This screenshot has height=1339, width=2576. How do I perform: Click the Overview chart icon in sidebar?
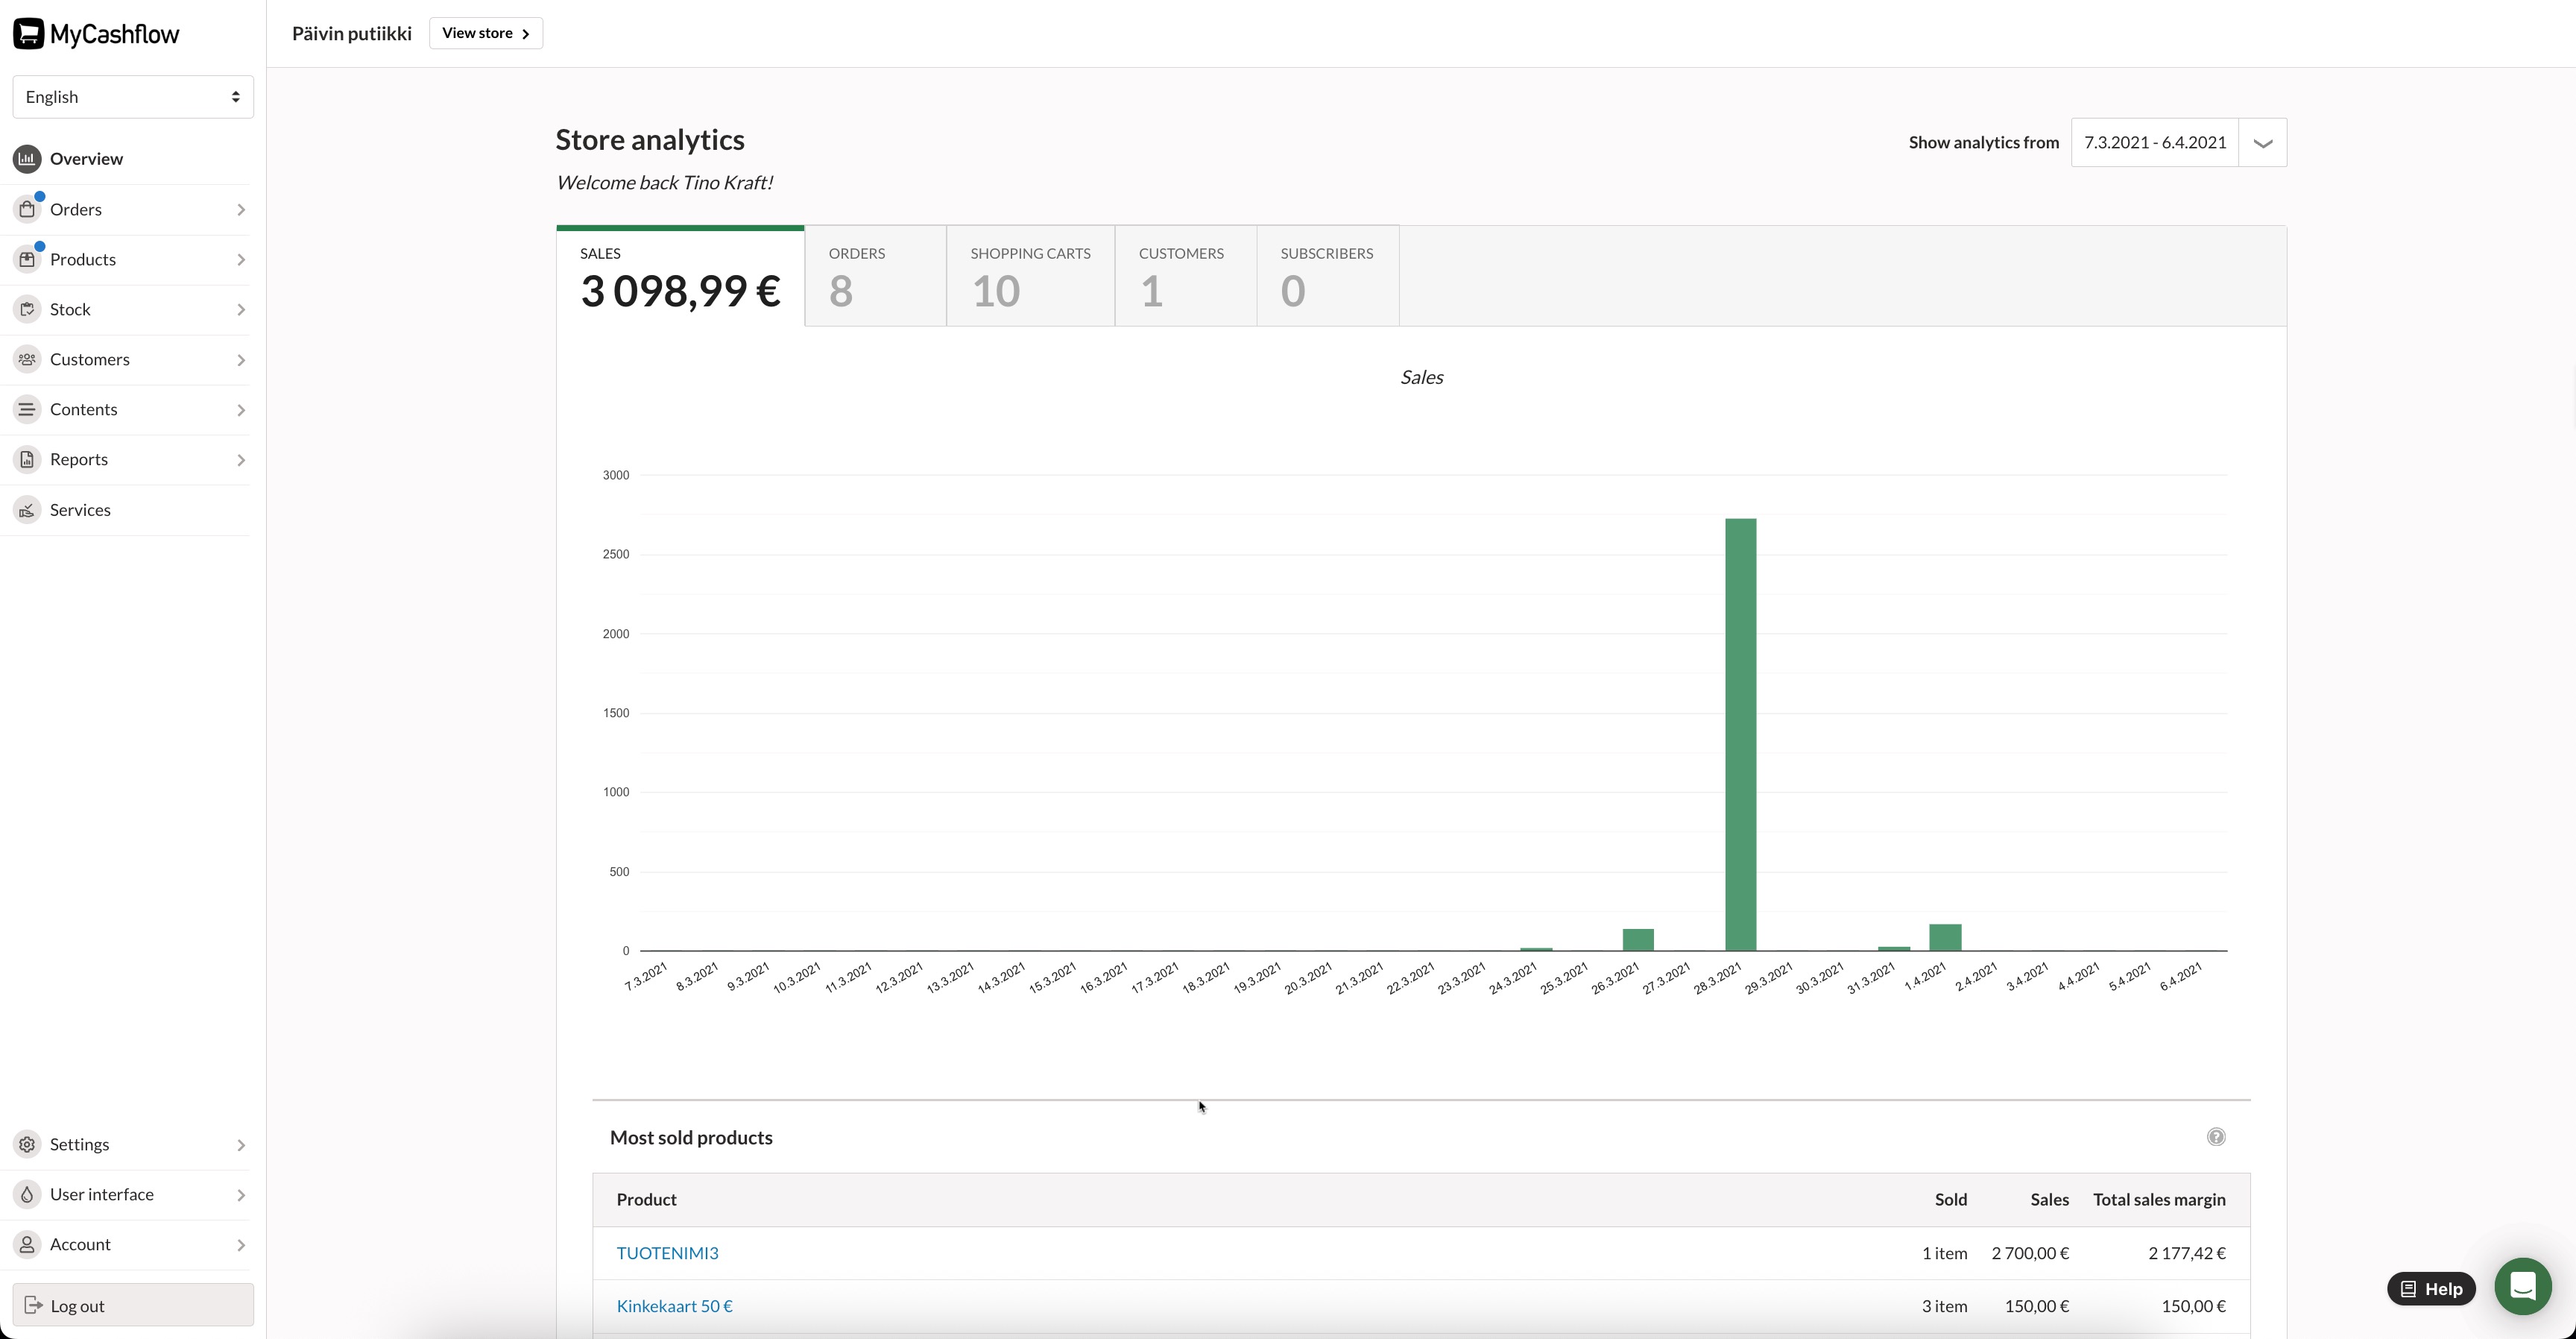tap(27, 158)
